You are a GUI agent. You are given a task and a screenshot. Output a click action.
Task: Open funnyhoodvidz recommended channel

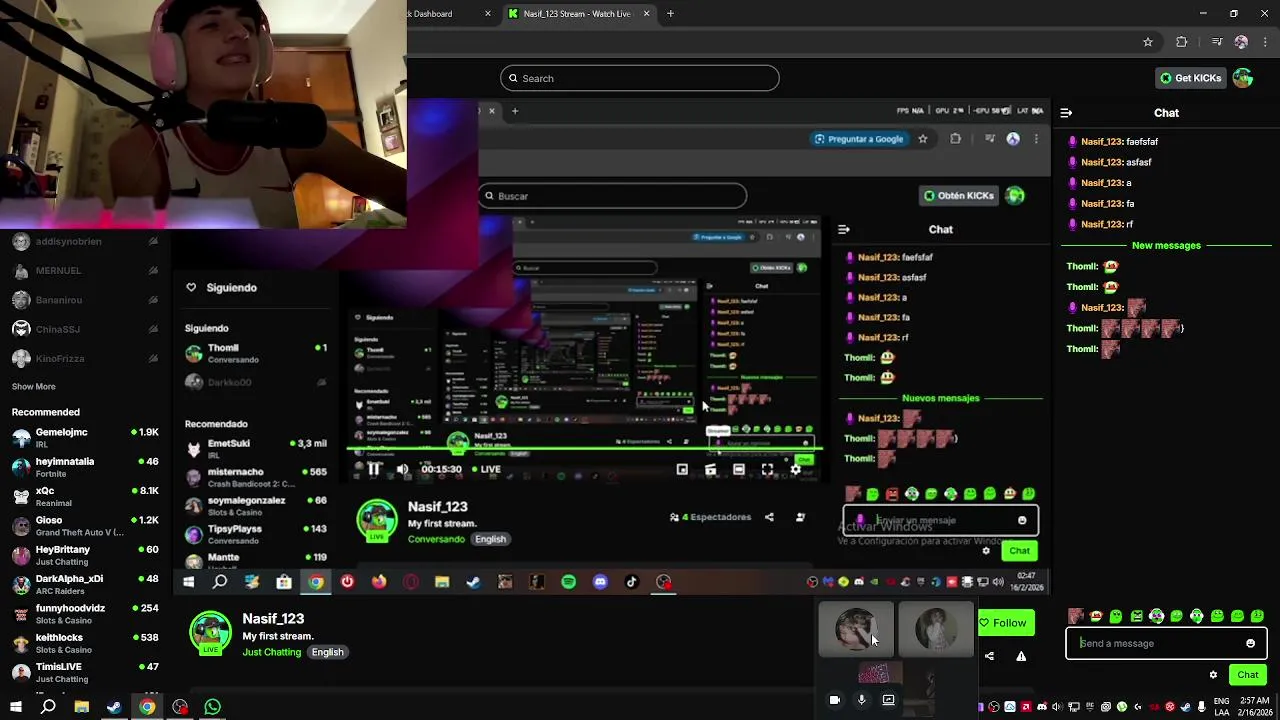(x=85, y=614)
